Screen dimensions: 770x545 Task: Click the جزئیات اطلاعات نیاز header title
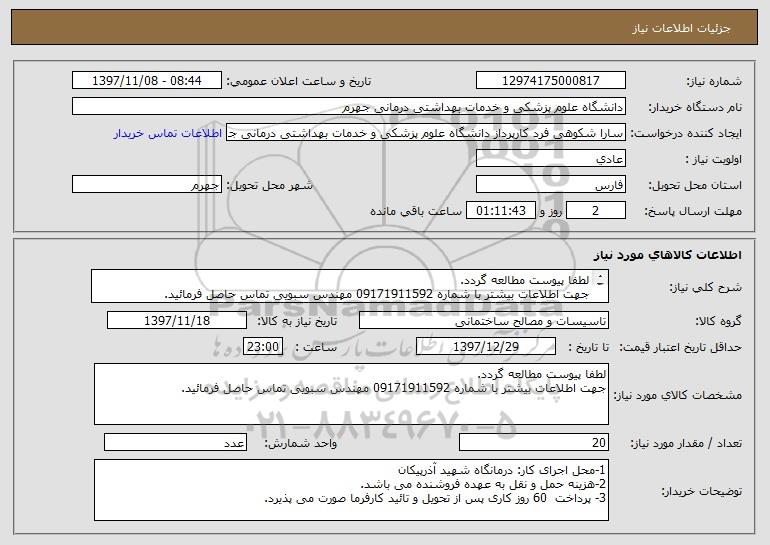681,28
